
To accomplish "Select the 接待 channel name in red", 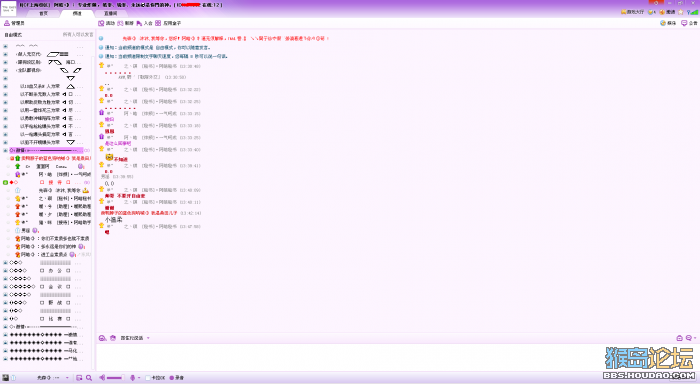I will point(55,182).
